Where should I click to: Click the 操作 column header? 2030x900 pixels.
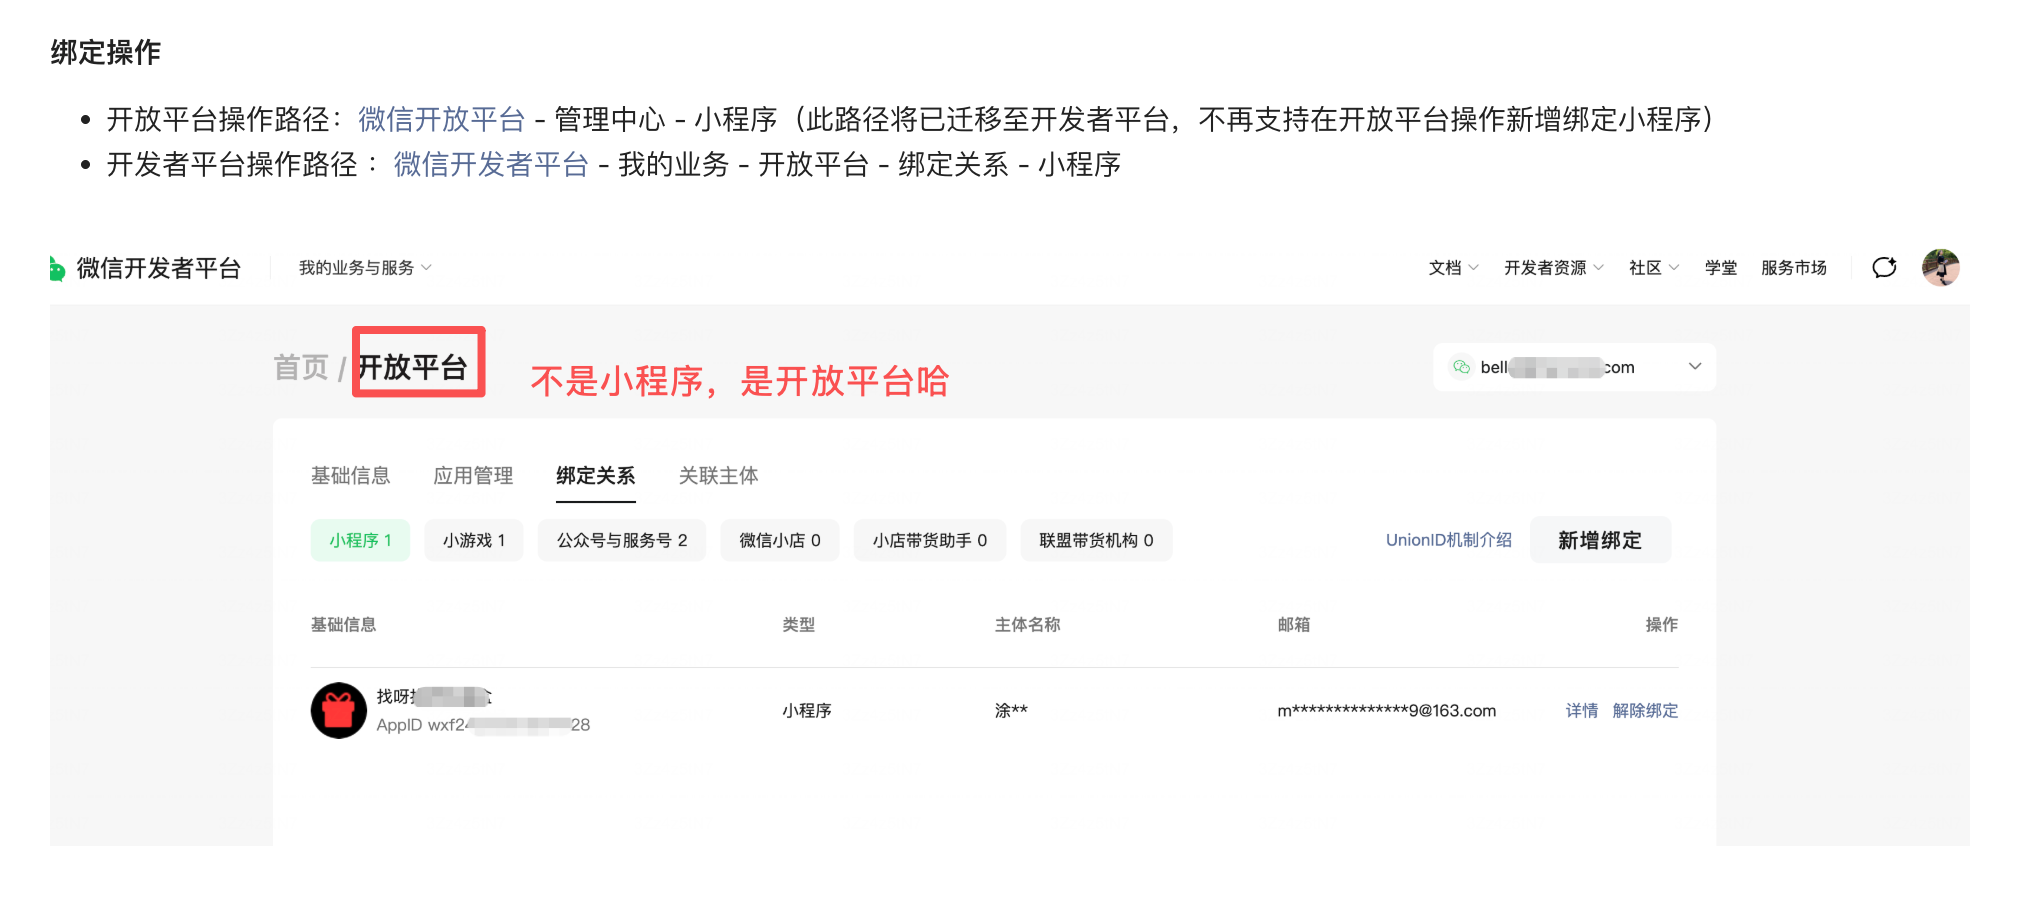[x=1662, y=624]
